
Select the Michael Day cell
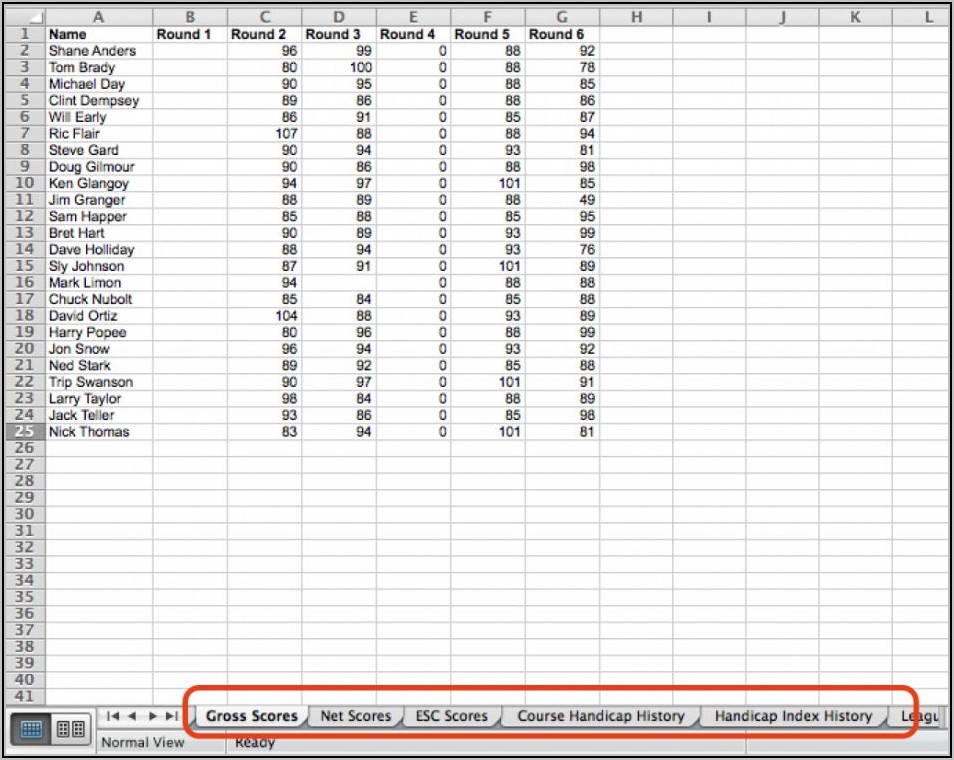coord(99,83)
